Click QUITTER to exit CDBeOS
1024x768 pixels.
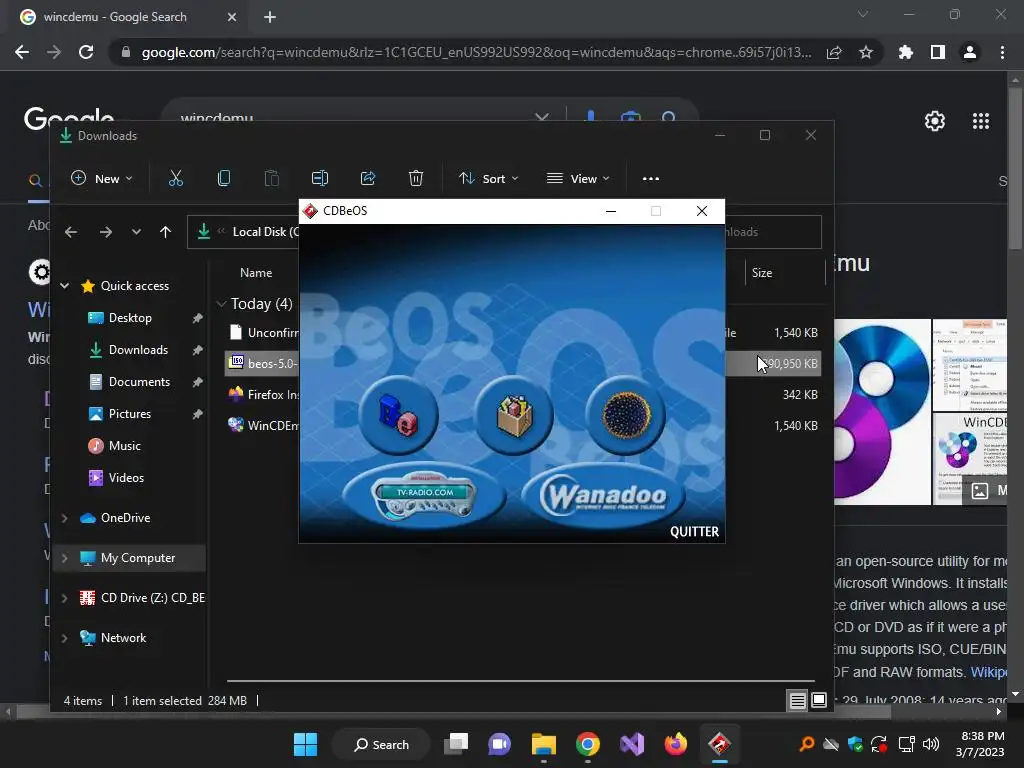(x=694, y=532)
